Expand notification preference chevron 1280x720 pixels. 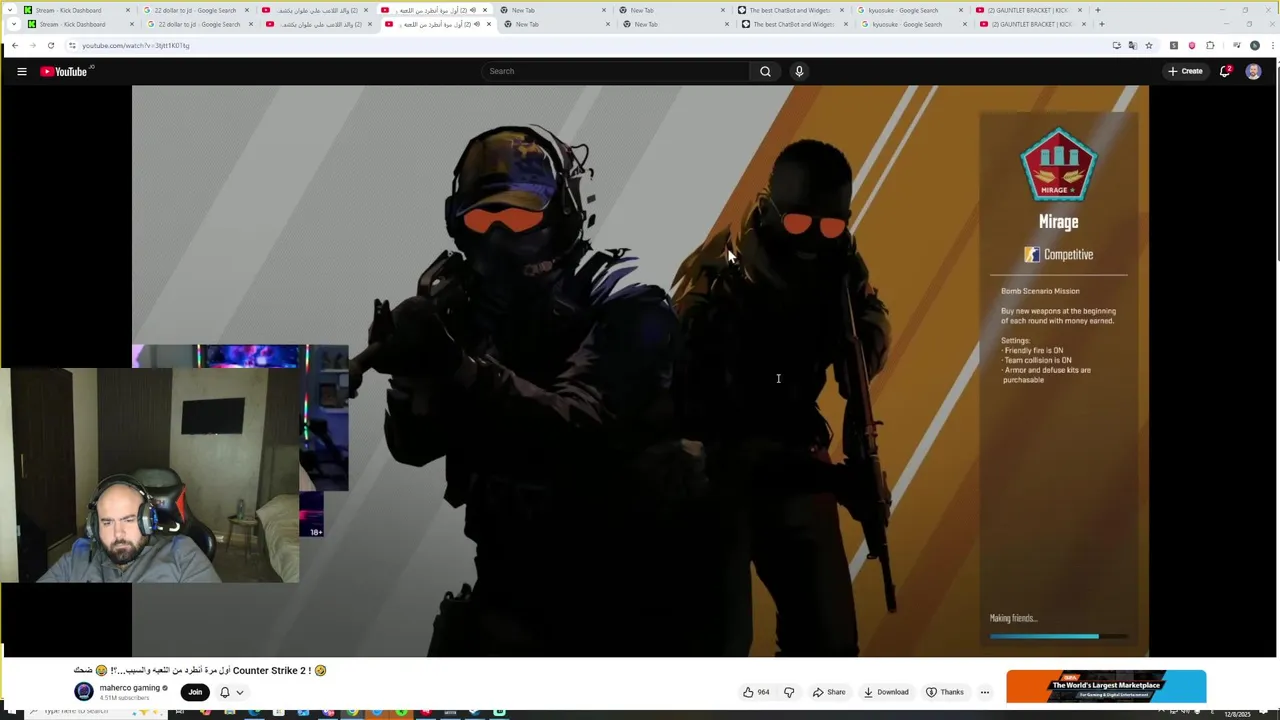[x=240, y=692]
